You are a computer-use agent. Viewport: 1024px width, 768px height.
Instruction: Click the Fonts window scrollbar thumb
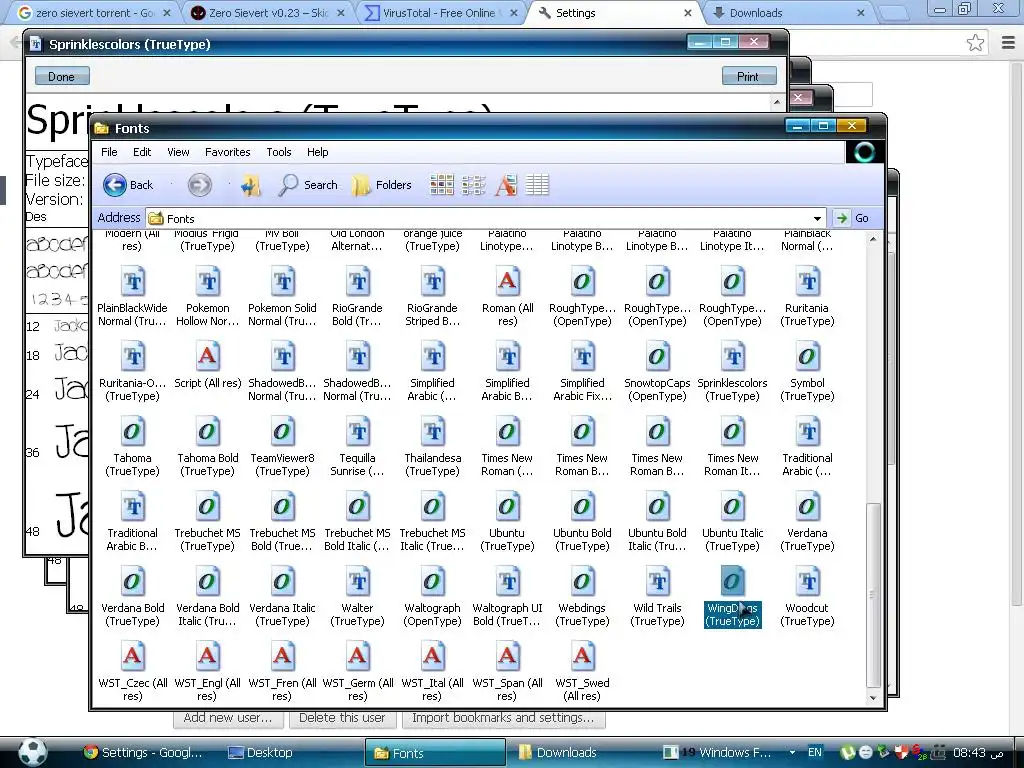pos(873,594)
